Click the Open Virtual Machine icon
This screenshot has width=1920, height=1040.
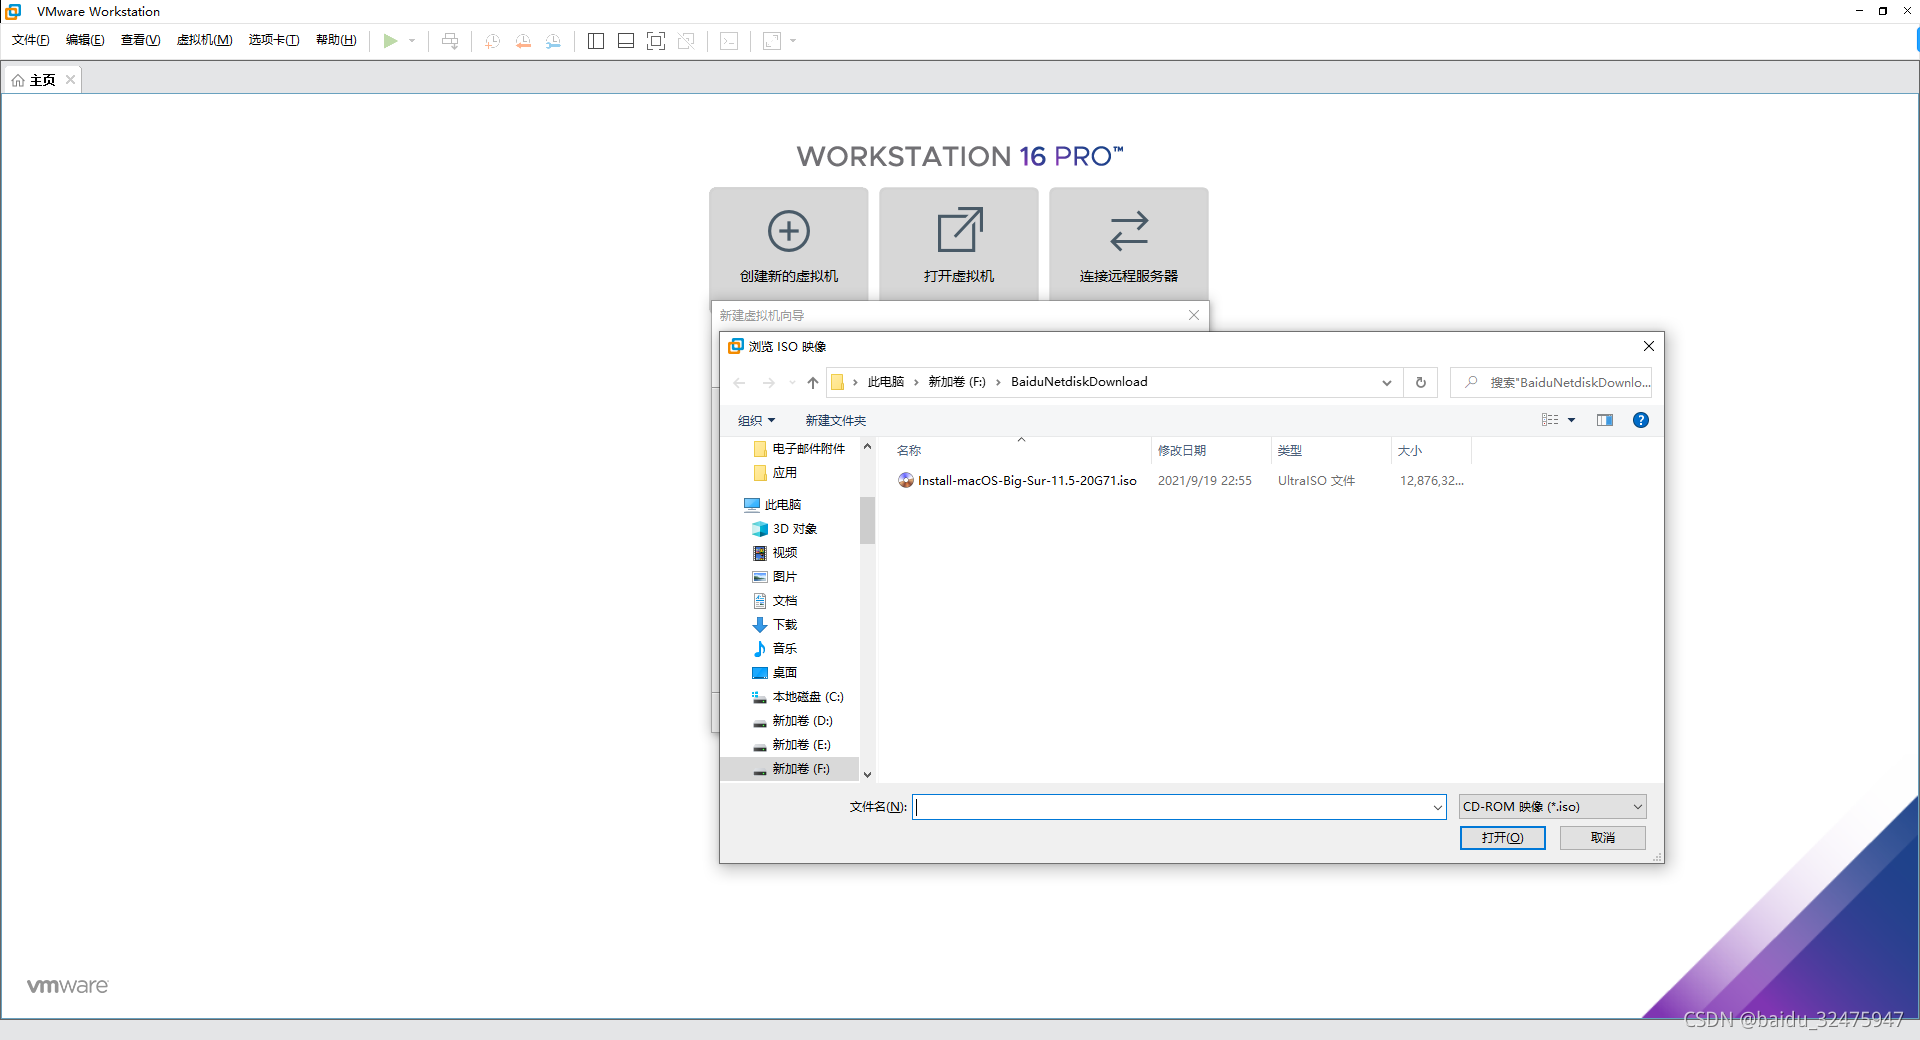pyautogui.click(x=959, y=231)
